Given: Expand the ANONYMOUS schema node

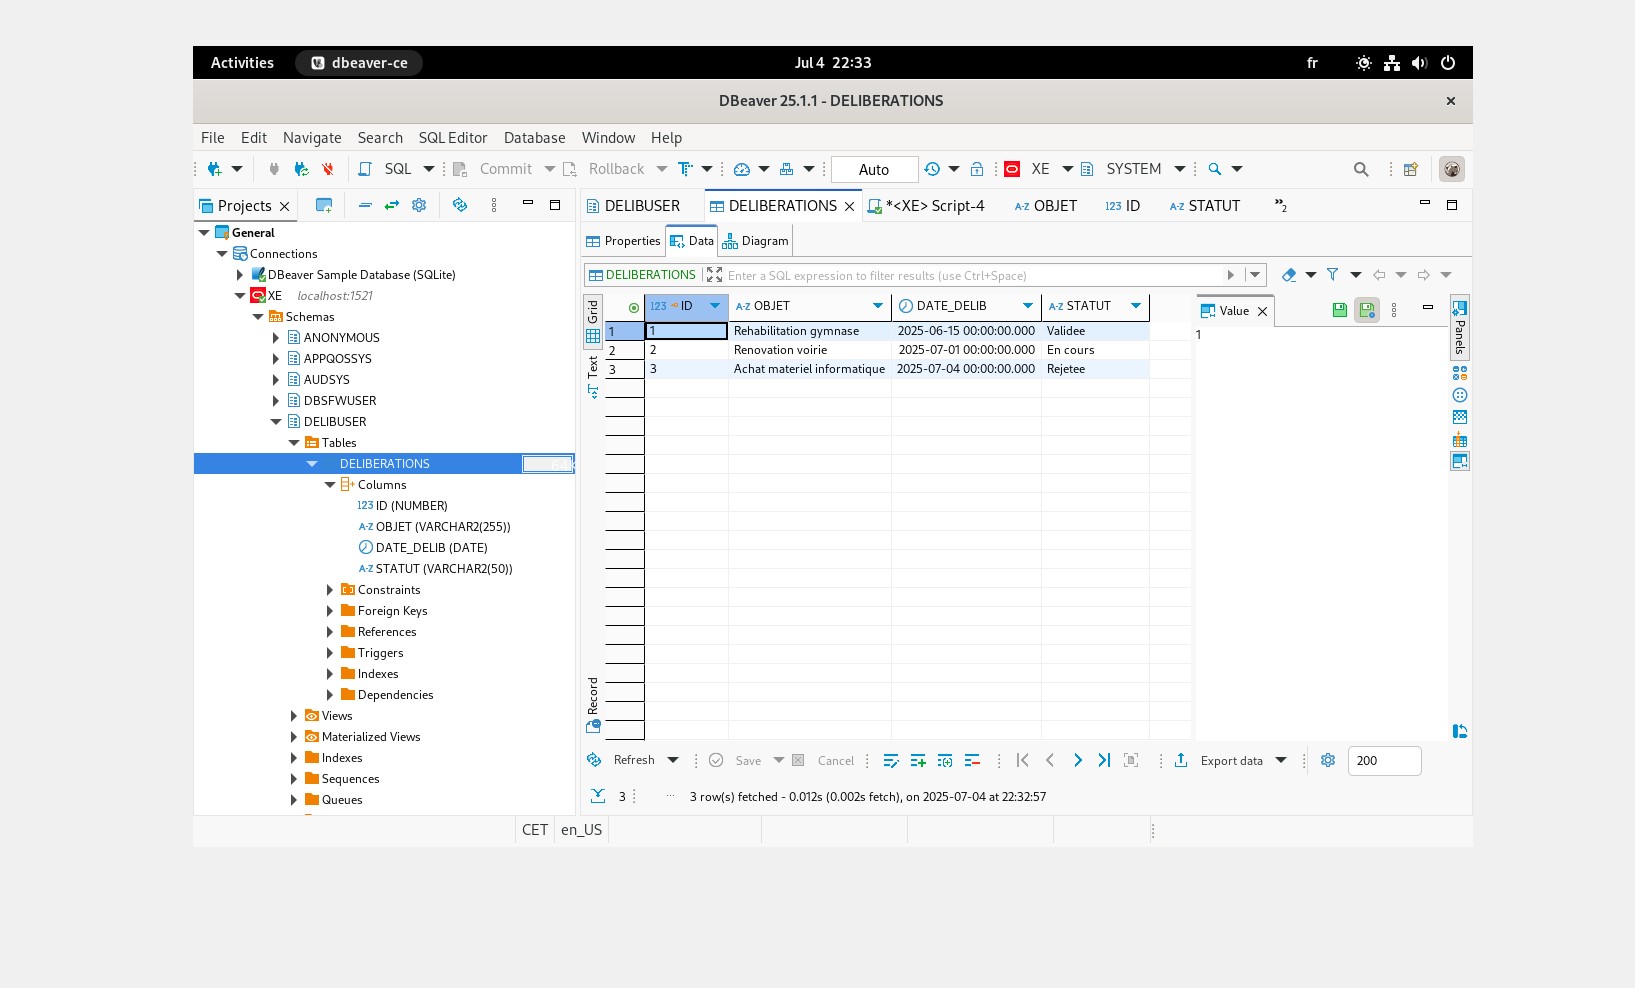Looking at the screenshot, I should tap(276, 338).
